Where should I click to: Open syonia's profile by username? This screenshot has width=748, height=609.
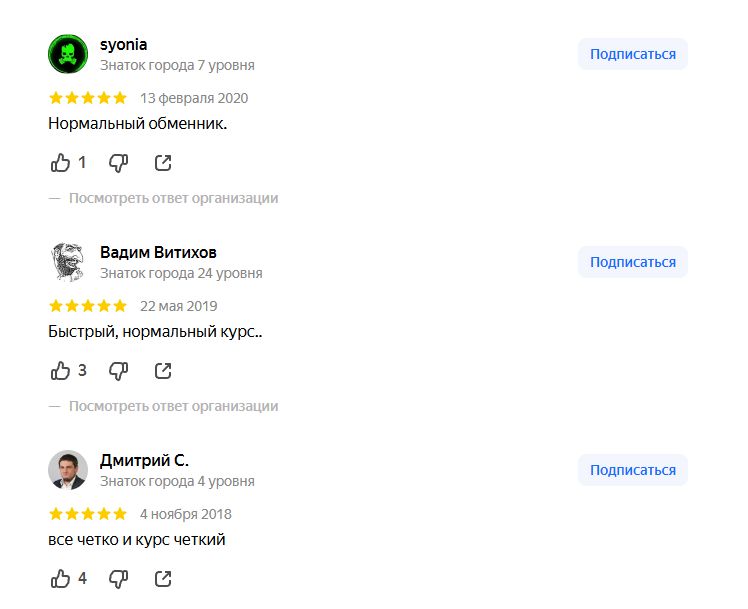(x=124, y=44)
